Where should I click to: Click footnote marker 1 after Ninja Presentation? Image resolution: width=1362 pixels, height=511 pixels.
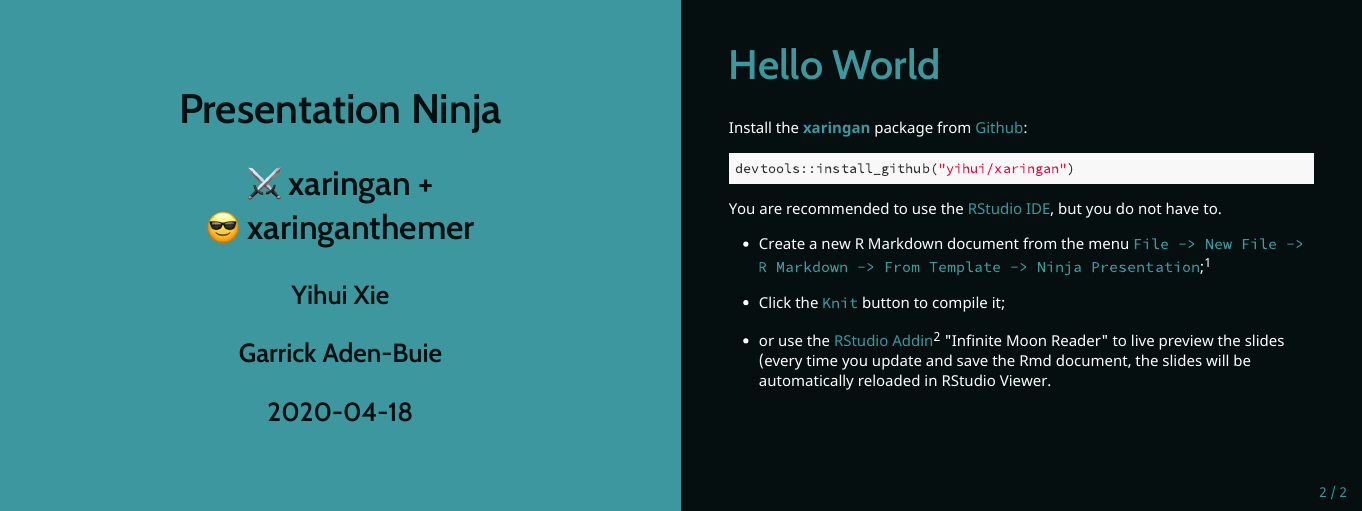point(1207,263)
